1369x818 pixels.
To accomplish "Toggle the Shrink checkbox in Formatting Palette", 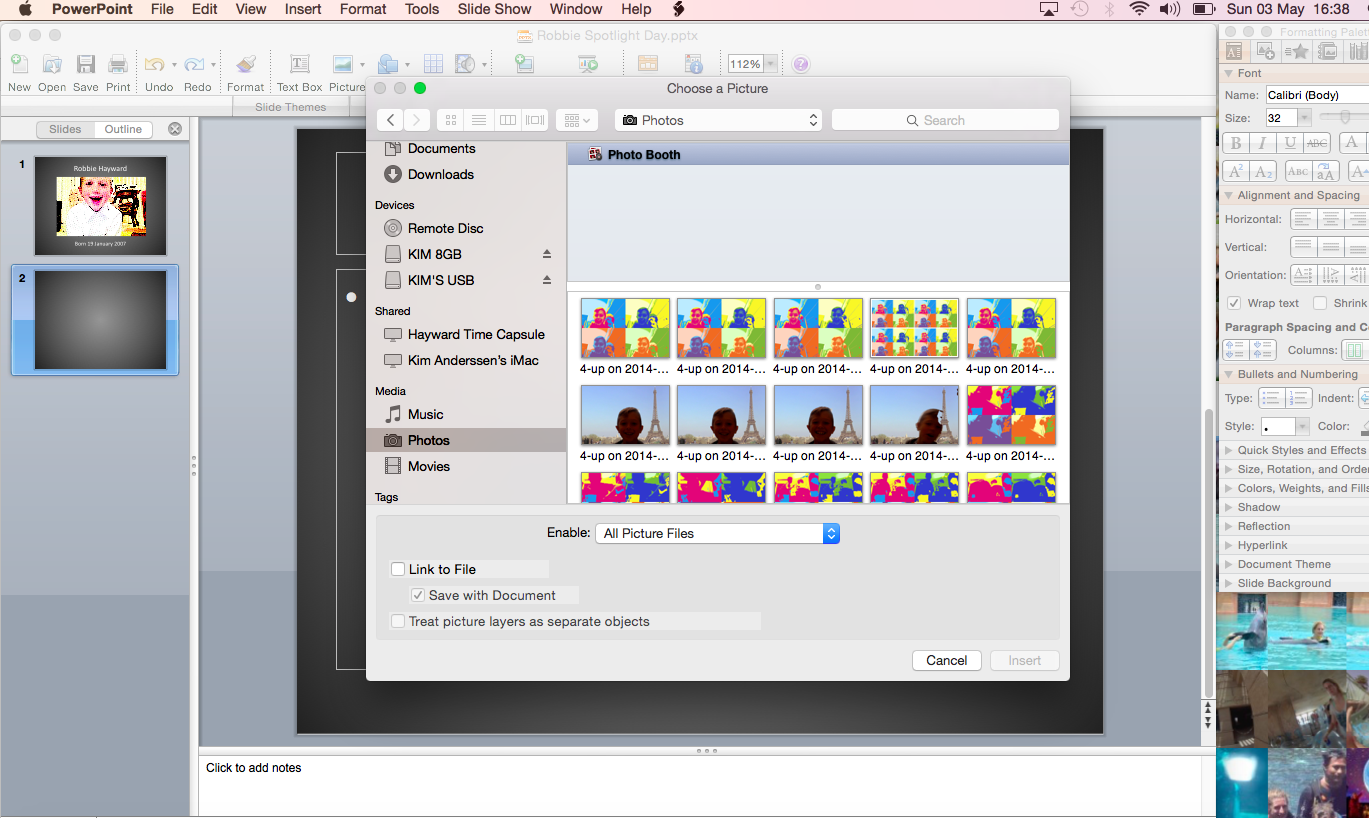I will click(x=1320, y=303).
